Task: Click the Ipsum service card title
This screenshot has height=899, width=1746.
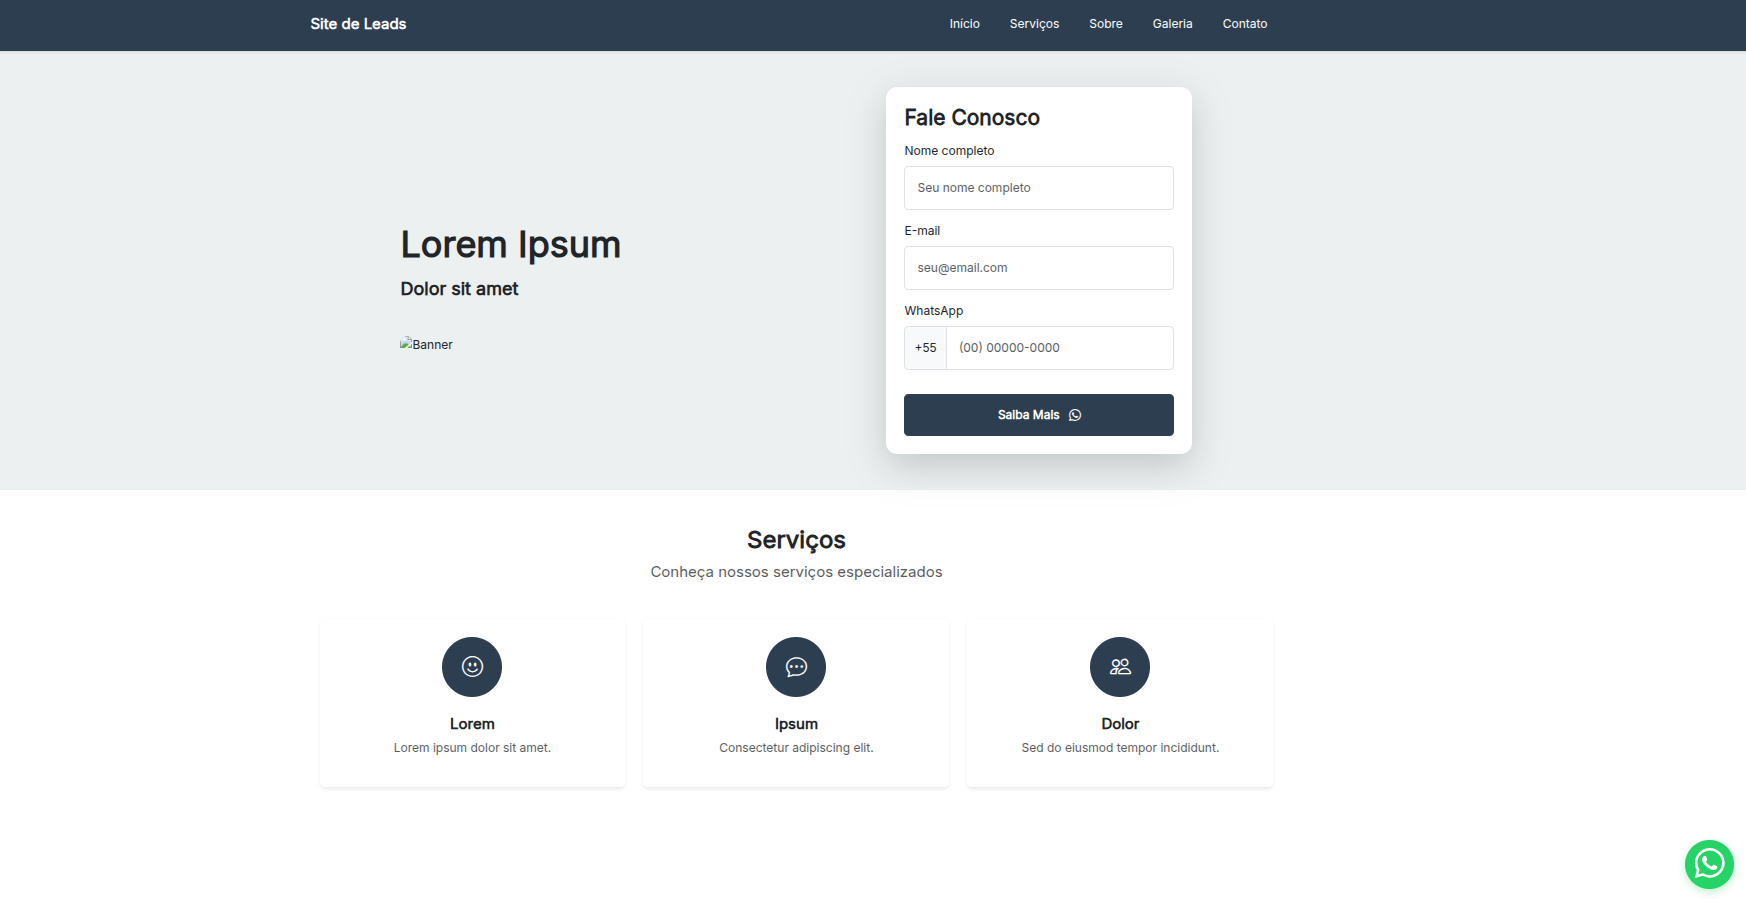Action: pos(796,724)
